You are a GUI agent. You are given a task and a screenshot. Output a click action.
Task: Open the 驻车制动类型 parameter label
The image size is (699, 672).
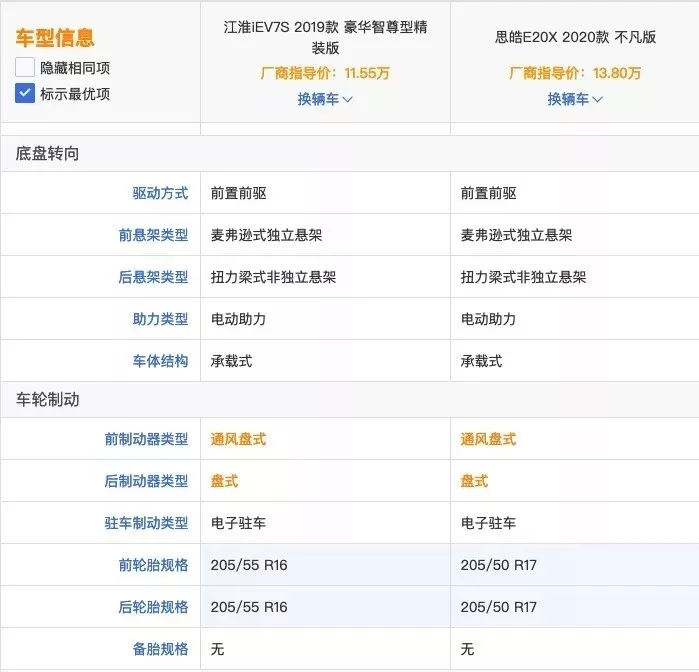146,523
